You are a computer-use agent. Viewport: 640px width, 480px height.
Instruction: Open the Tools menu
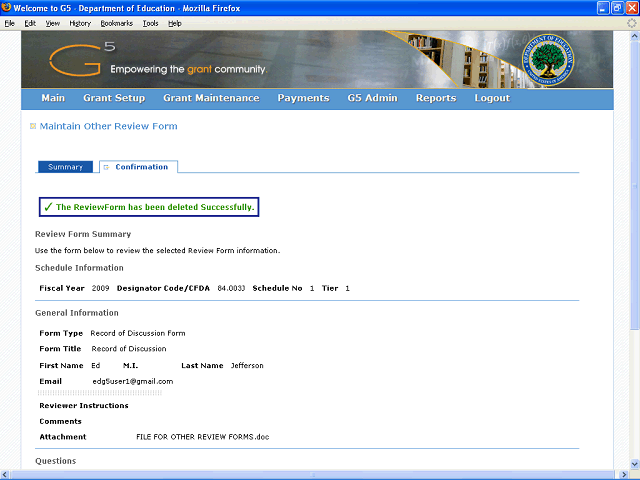(150, 23)
